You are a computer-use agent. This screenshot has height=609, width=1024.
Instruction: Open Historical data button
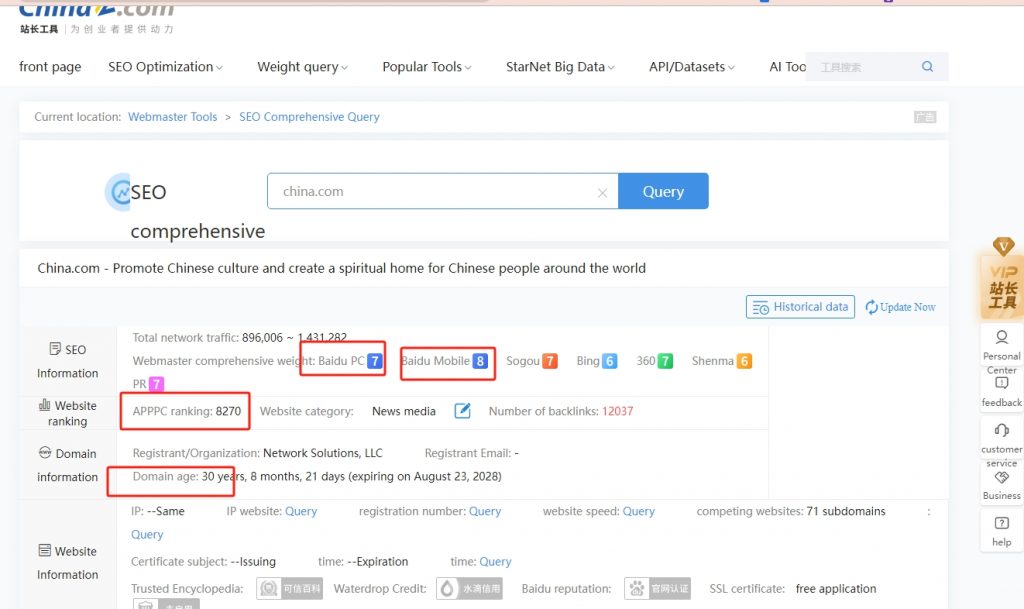click(800, 307)
